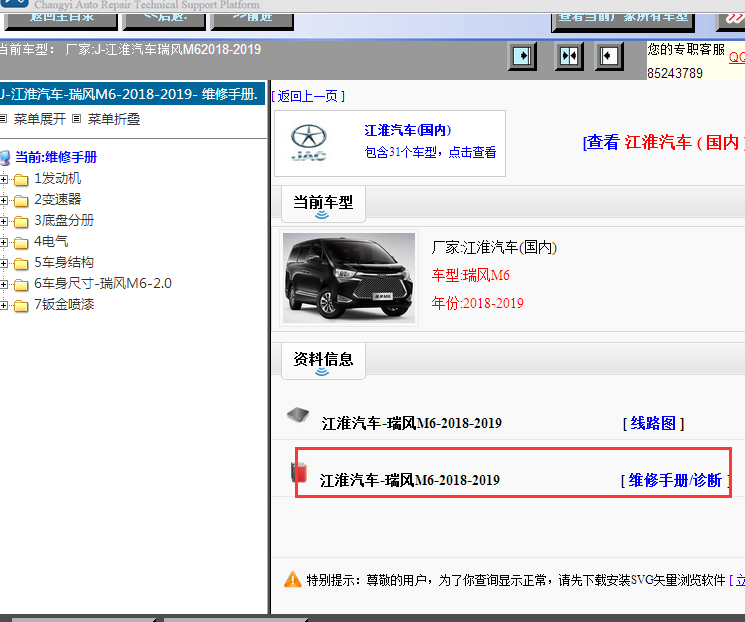Click the split both panels icon
Image resolution: width=745 pixels, height=622 pixels.
(569, 56)
